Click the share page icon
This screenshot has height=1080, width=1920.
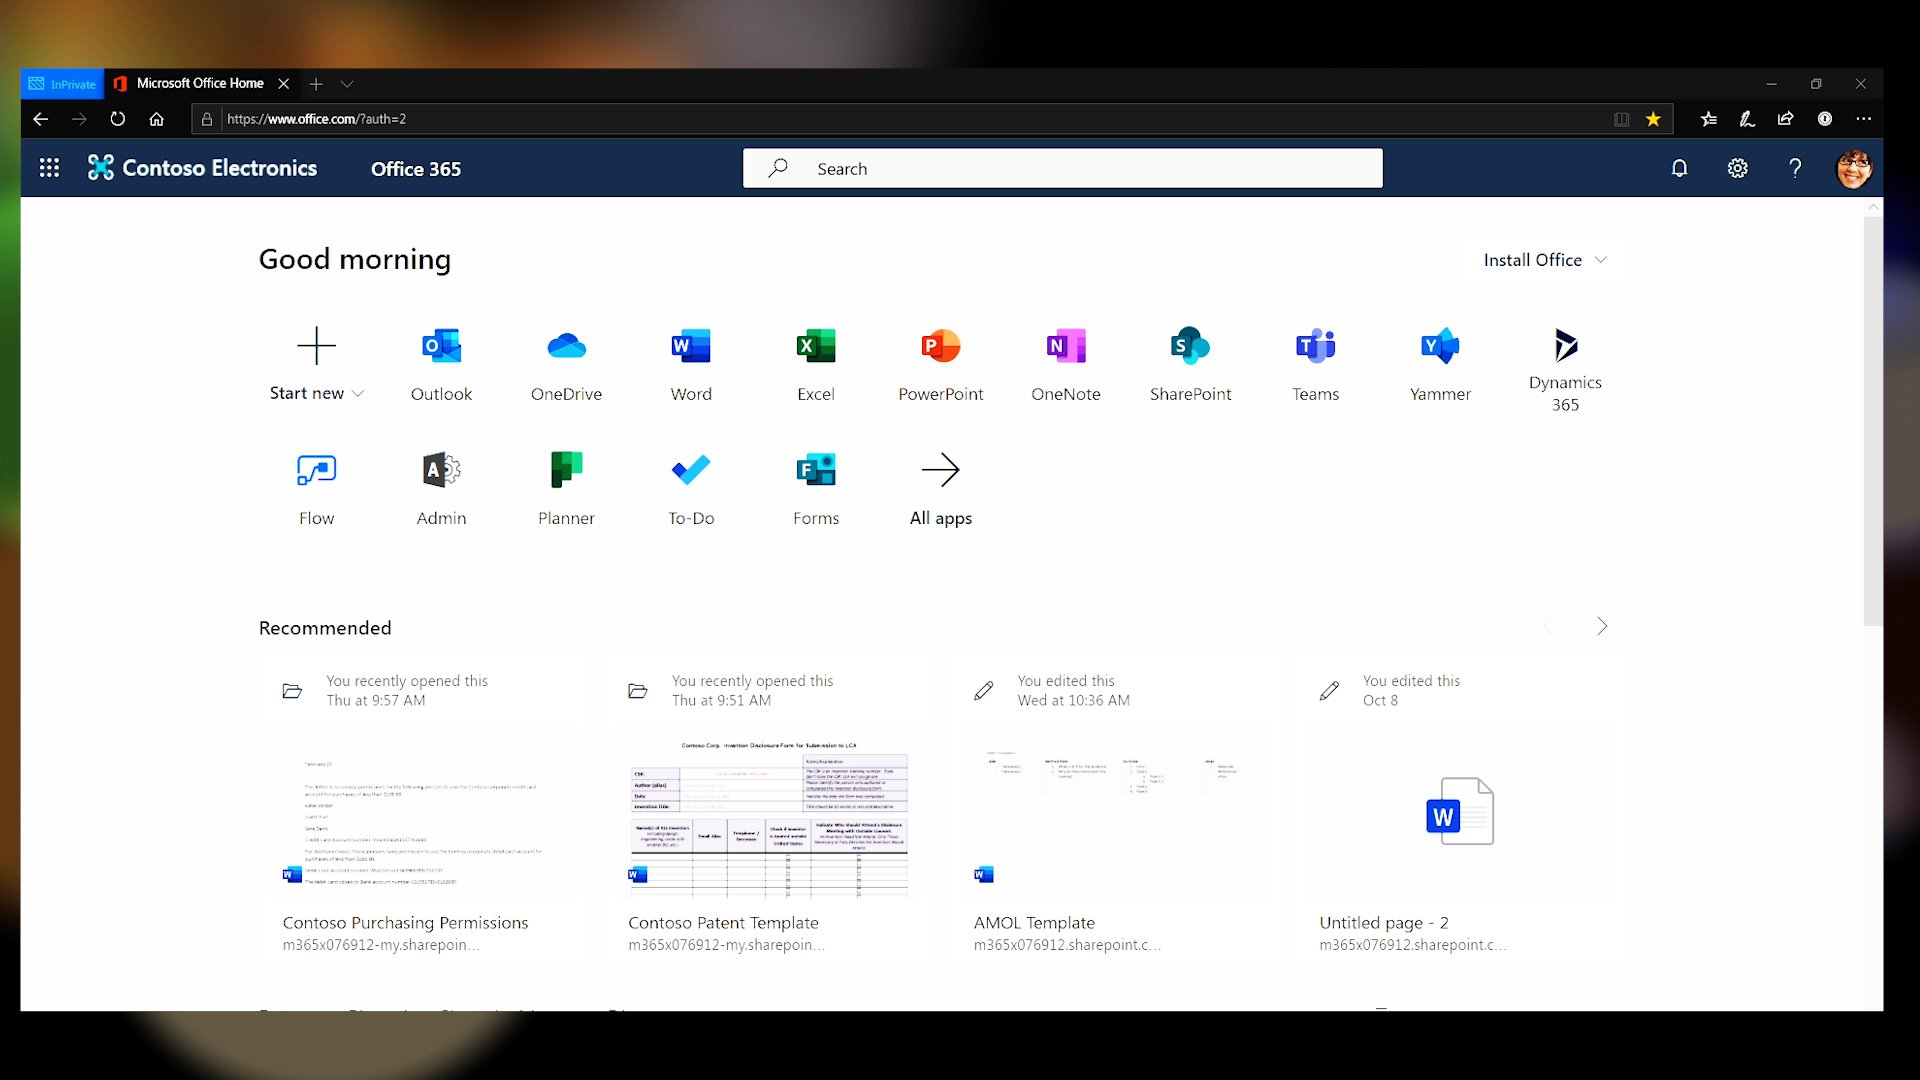coord(1786,119)
